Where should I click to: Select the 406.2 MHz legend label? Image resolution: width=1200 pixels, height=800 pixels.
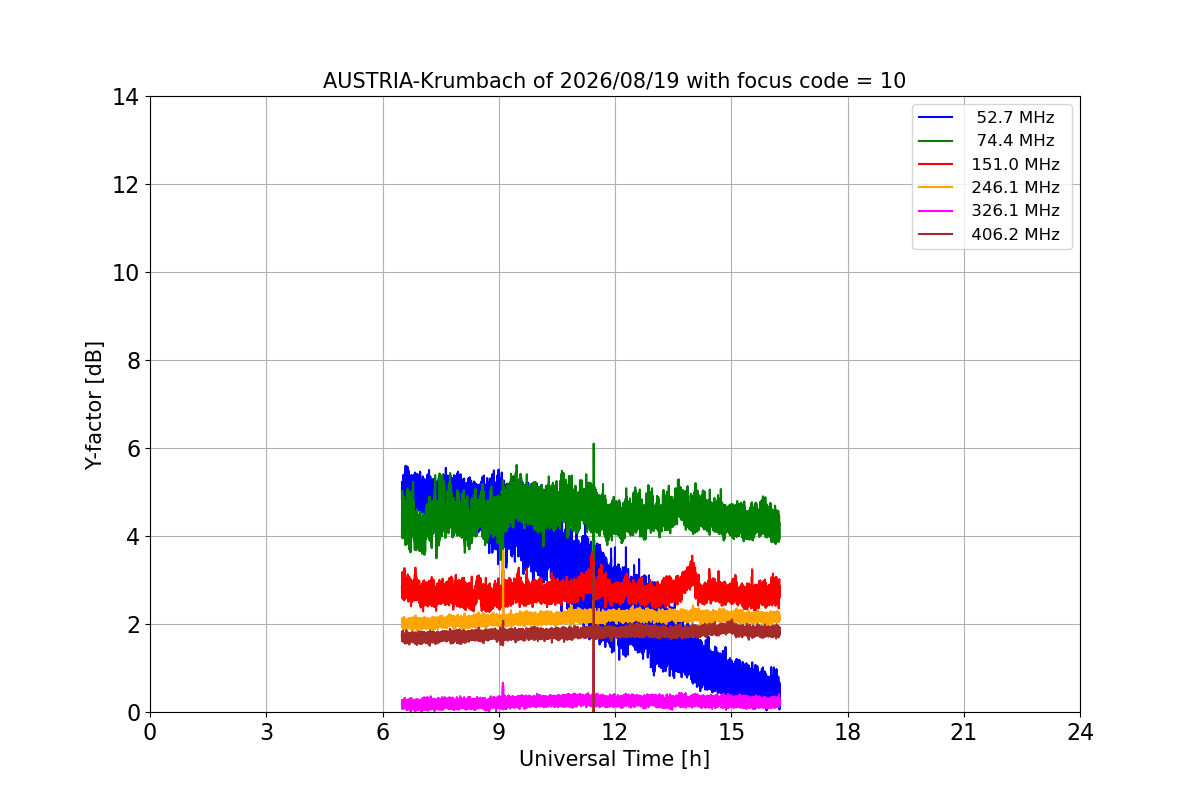[x=1015, y=235]
